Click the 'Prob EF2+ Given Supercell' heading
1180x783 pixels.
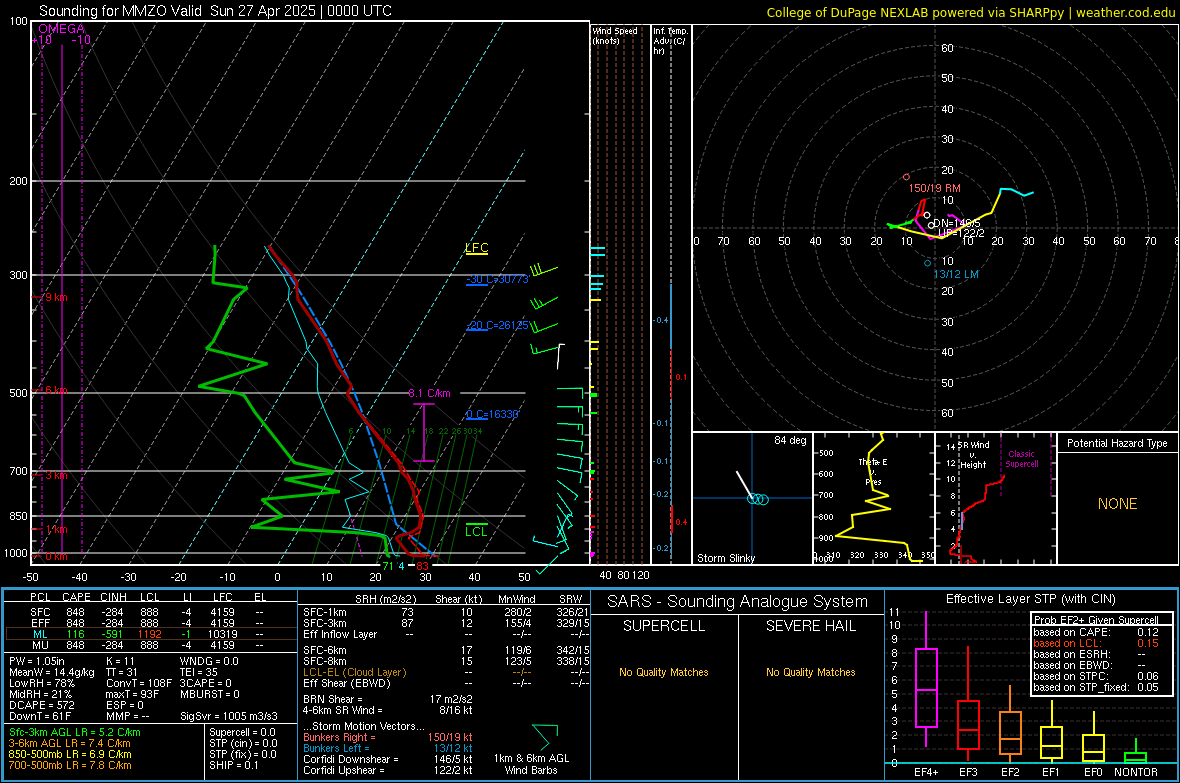point(1096,620)
